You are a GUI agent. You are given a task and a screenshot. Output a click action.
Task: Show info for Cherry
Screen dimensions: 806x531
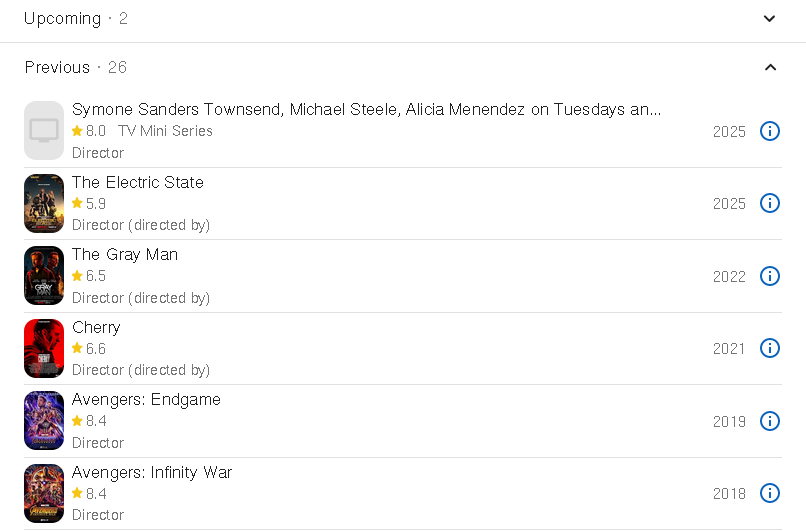(770, 348)
